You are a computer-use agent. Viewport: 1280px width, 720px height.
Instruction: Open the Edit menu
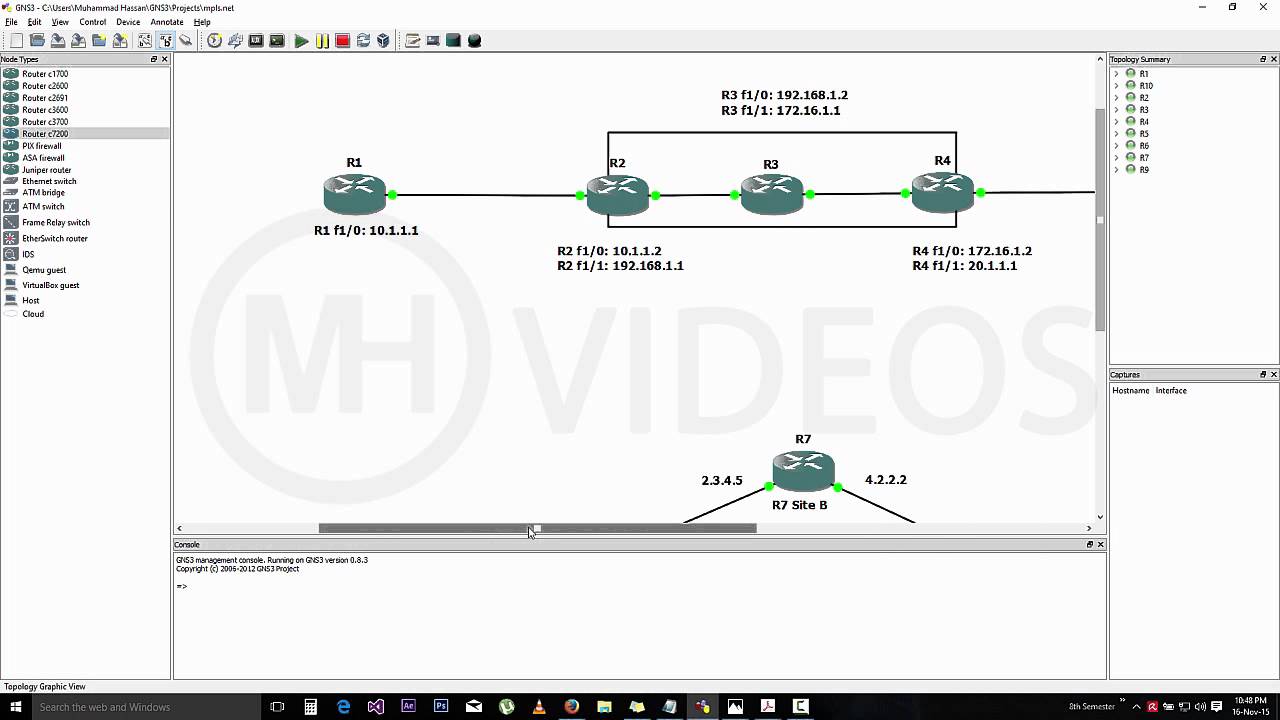pos(34,22)
